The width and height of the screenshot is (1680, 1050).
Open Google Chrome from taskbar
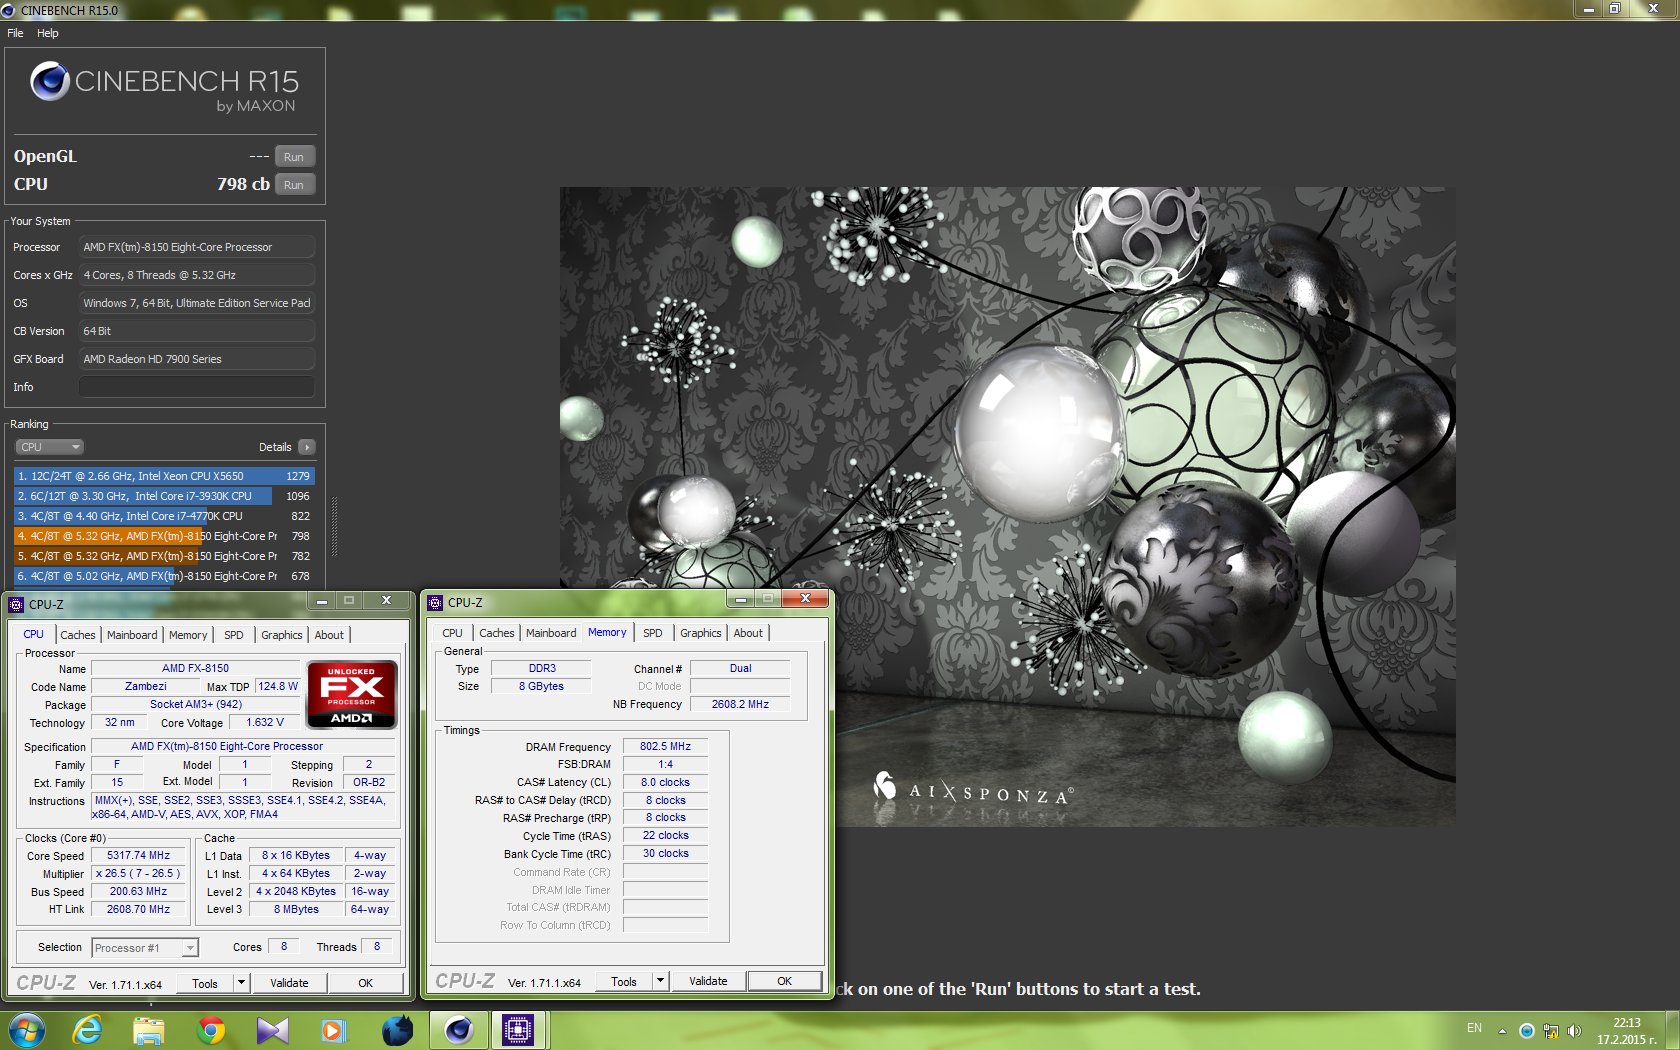211,1030
